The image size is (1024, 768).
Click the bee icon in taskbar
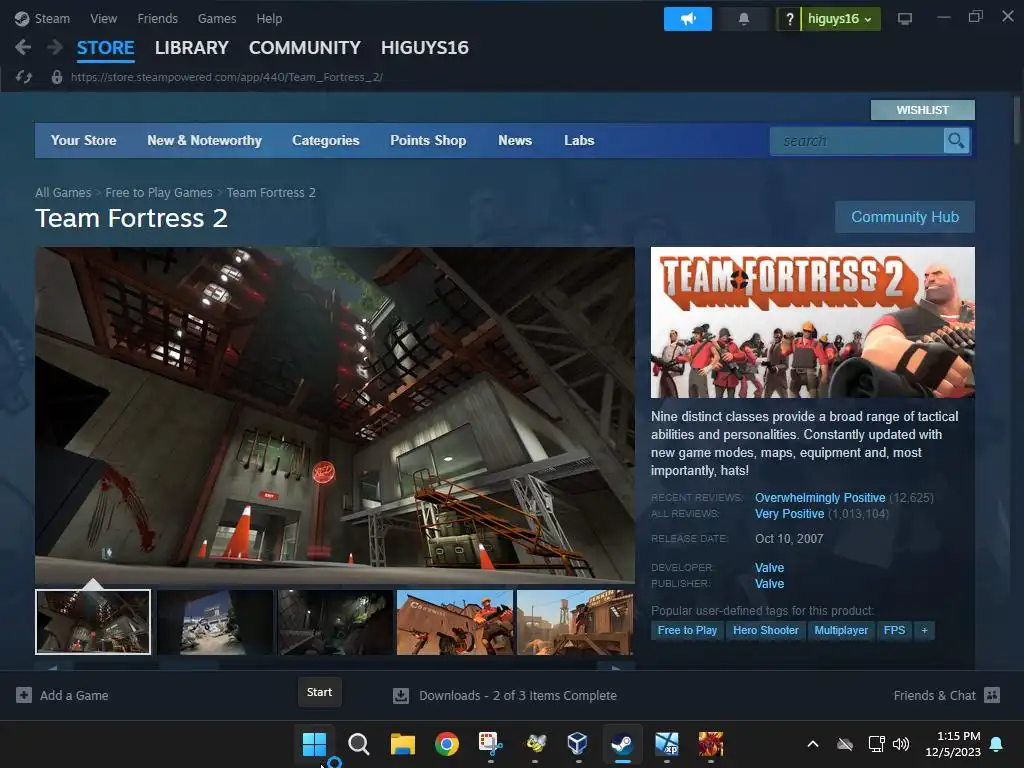click(536, 744)
